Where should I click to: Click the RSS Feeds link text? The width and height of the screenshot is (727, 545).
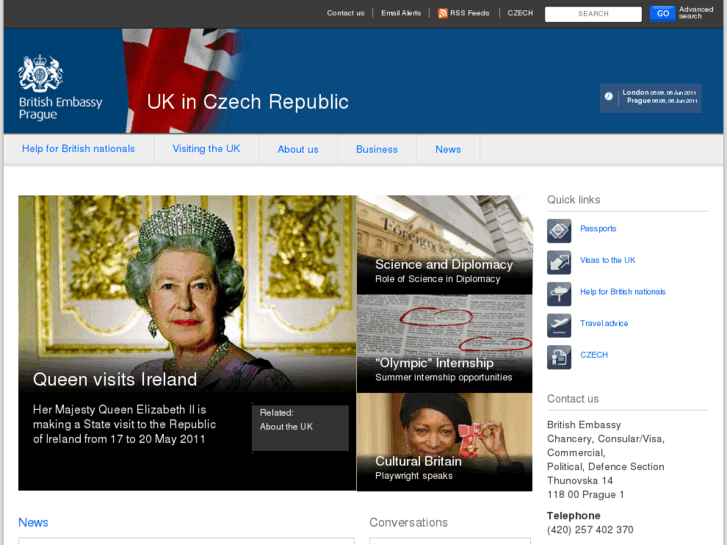(470, 13)
